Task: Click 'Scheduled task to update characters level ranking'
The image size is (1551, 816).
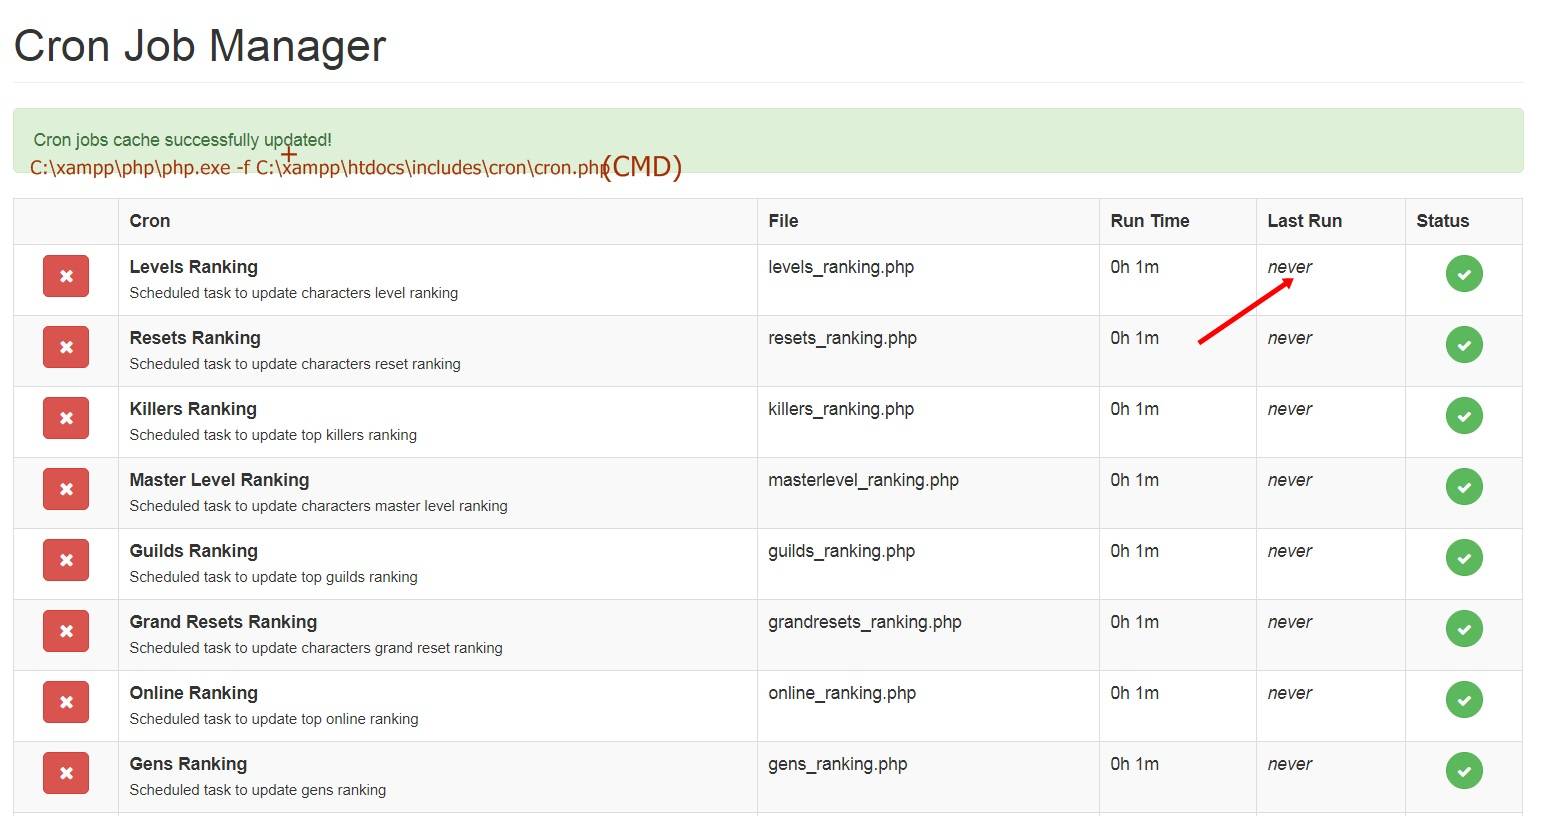Action: tap(294, 293)
